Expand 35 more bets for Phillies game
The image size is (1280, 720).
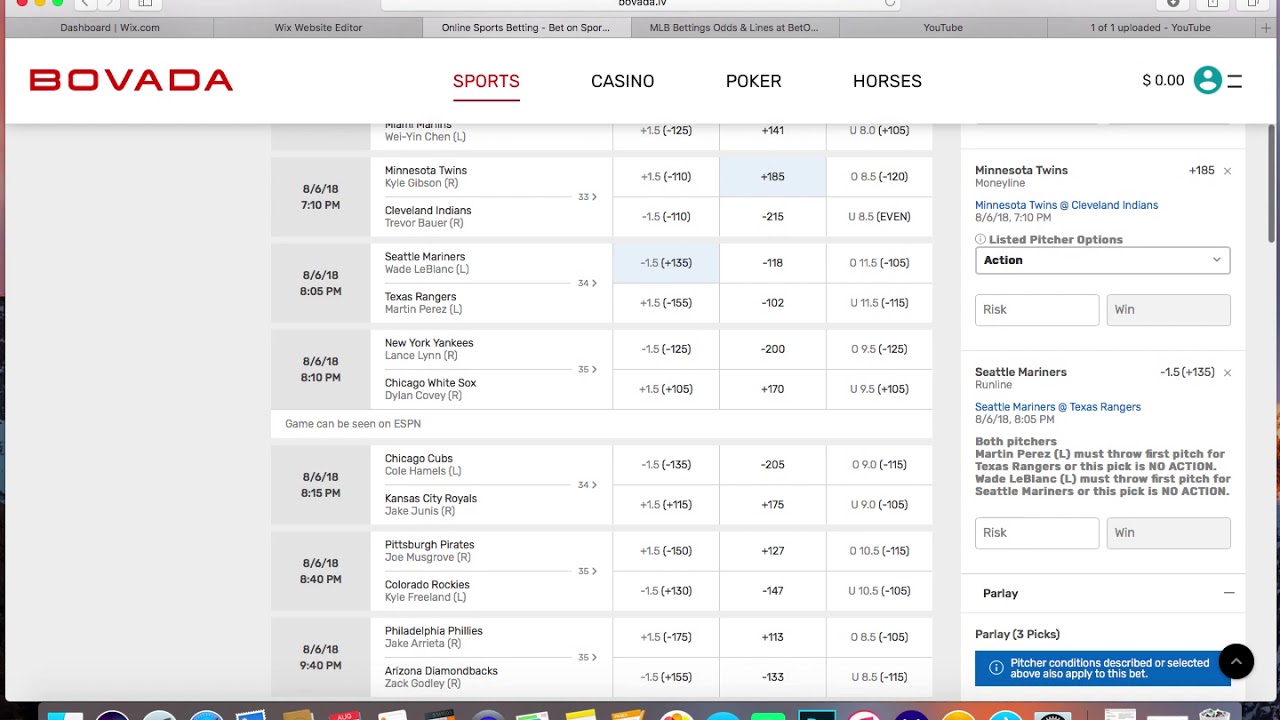click(587, 657)
